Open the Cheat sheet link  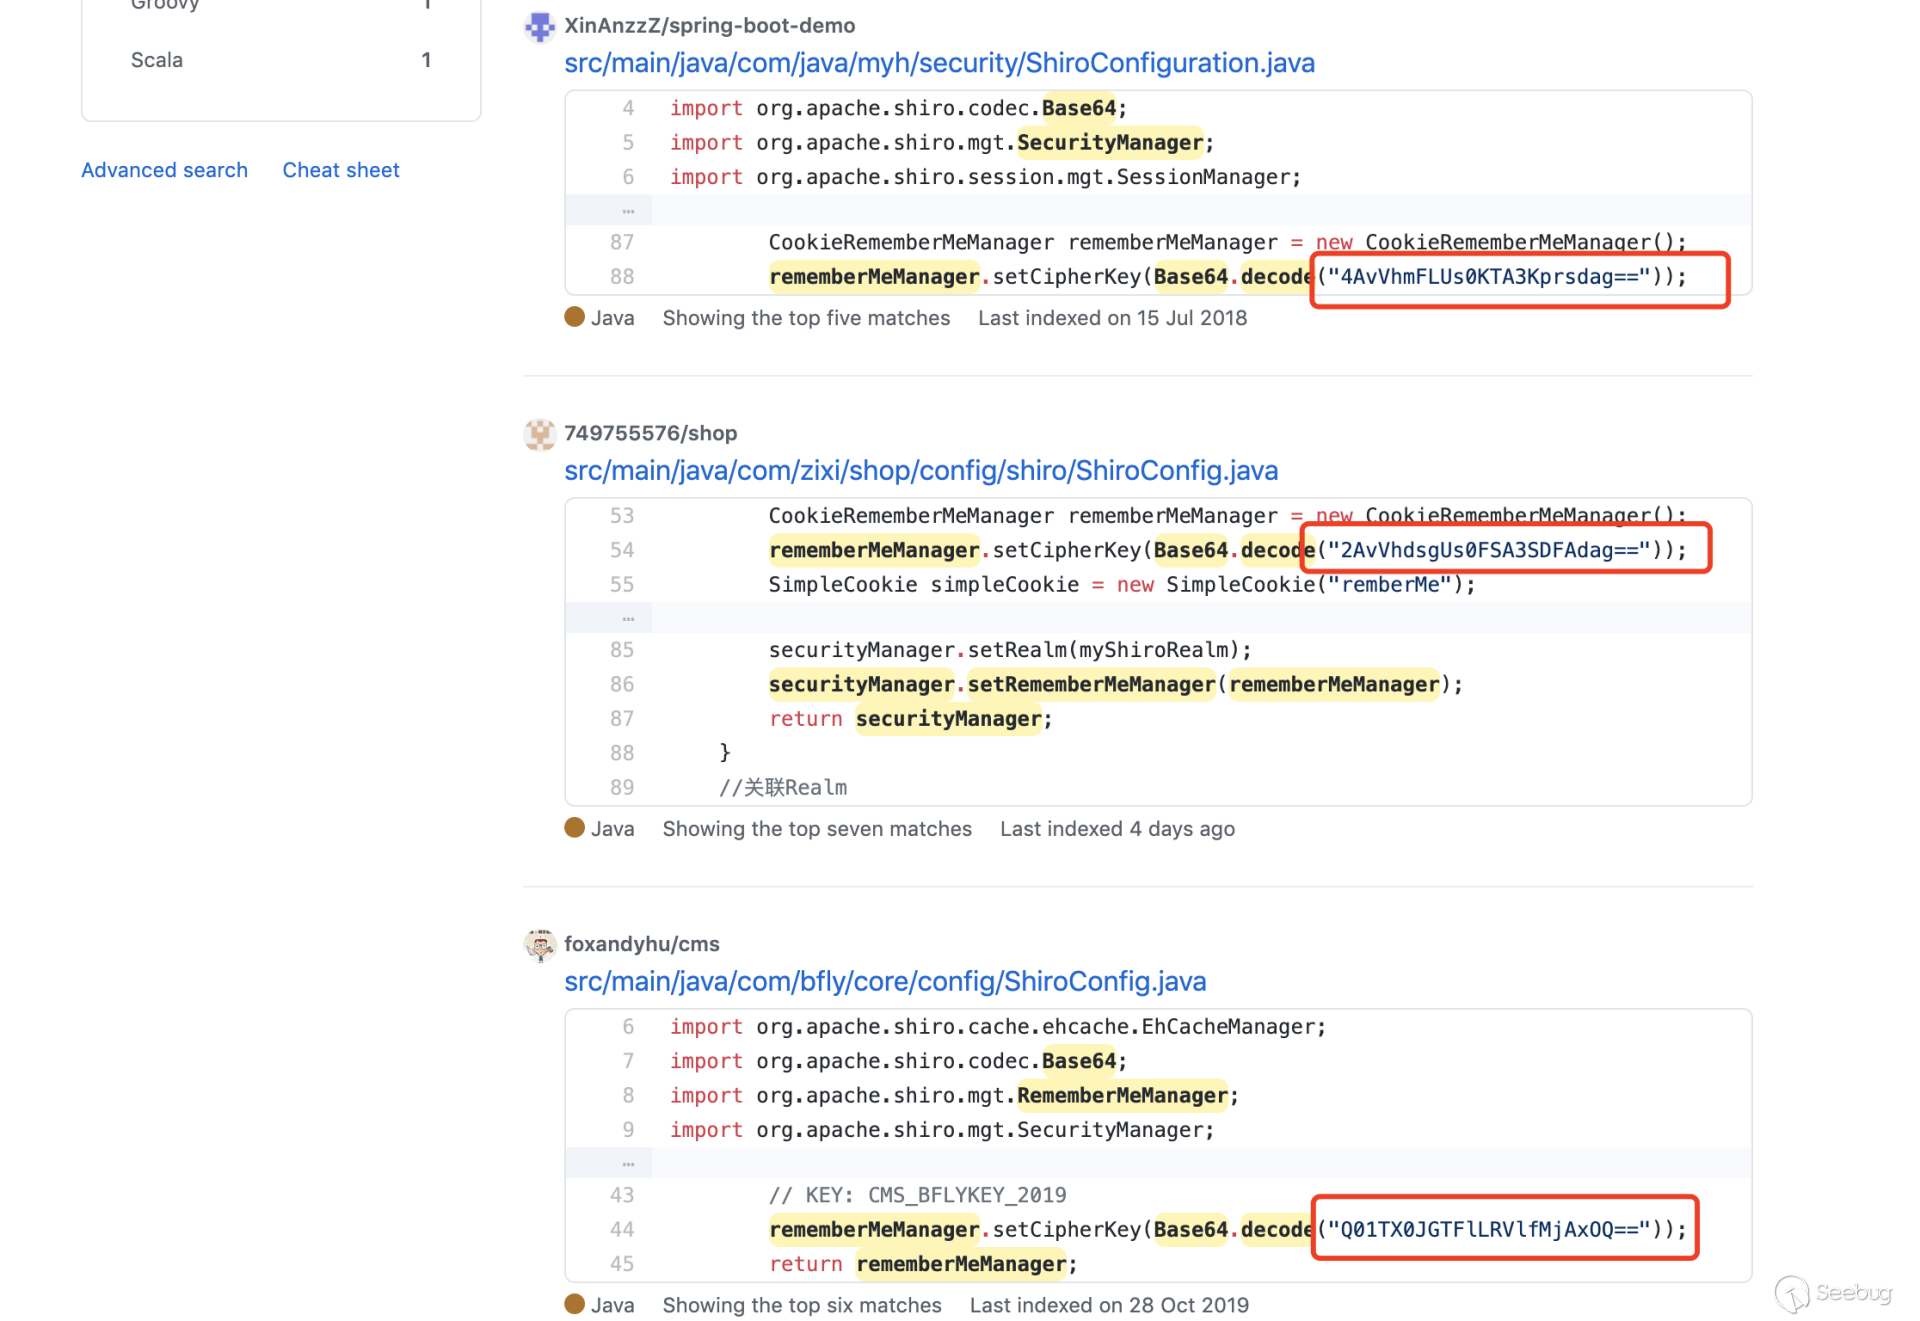(x=340, y=170)
